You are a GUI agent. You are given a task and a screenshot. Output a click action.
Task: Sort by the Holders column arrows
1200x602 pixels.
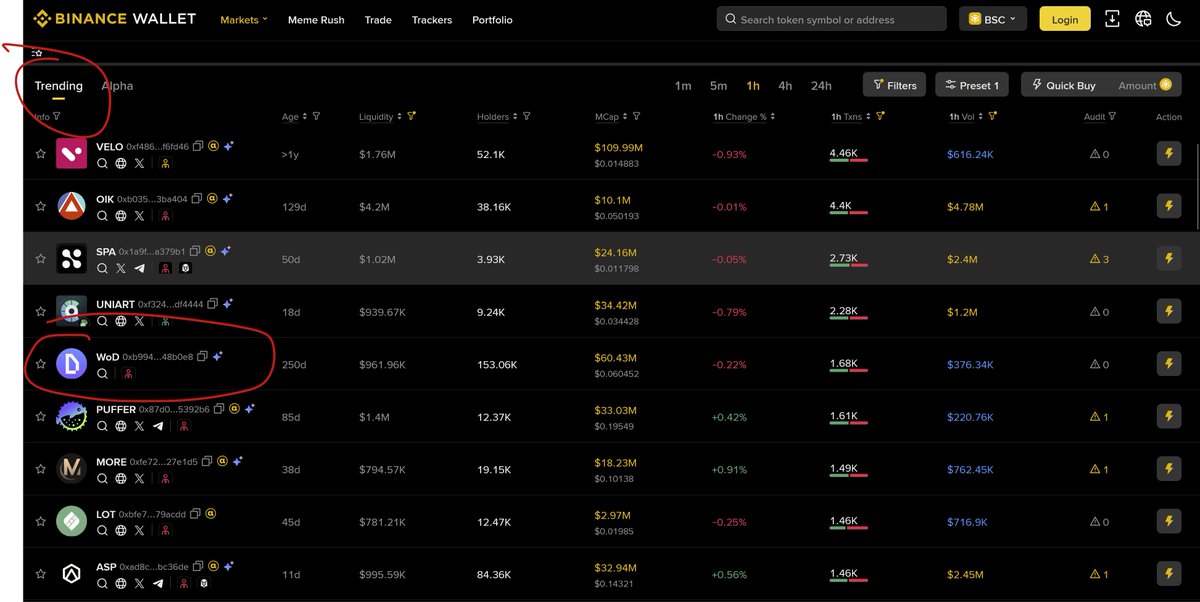(x=517, y=117)
